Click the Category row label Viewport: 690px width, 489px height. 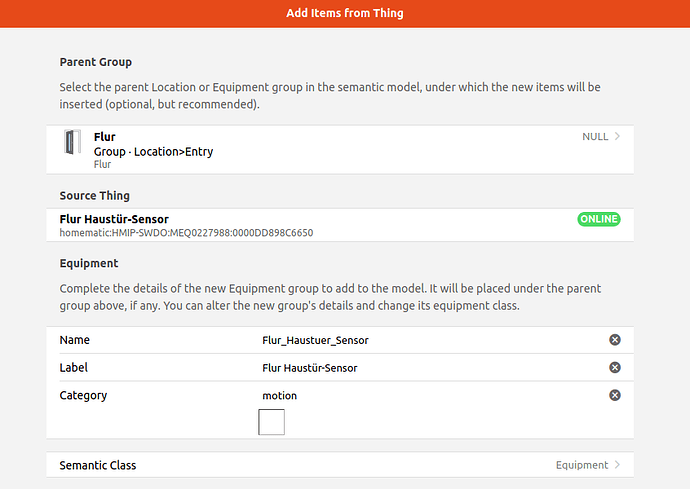point(83,395)
